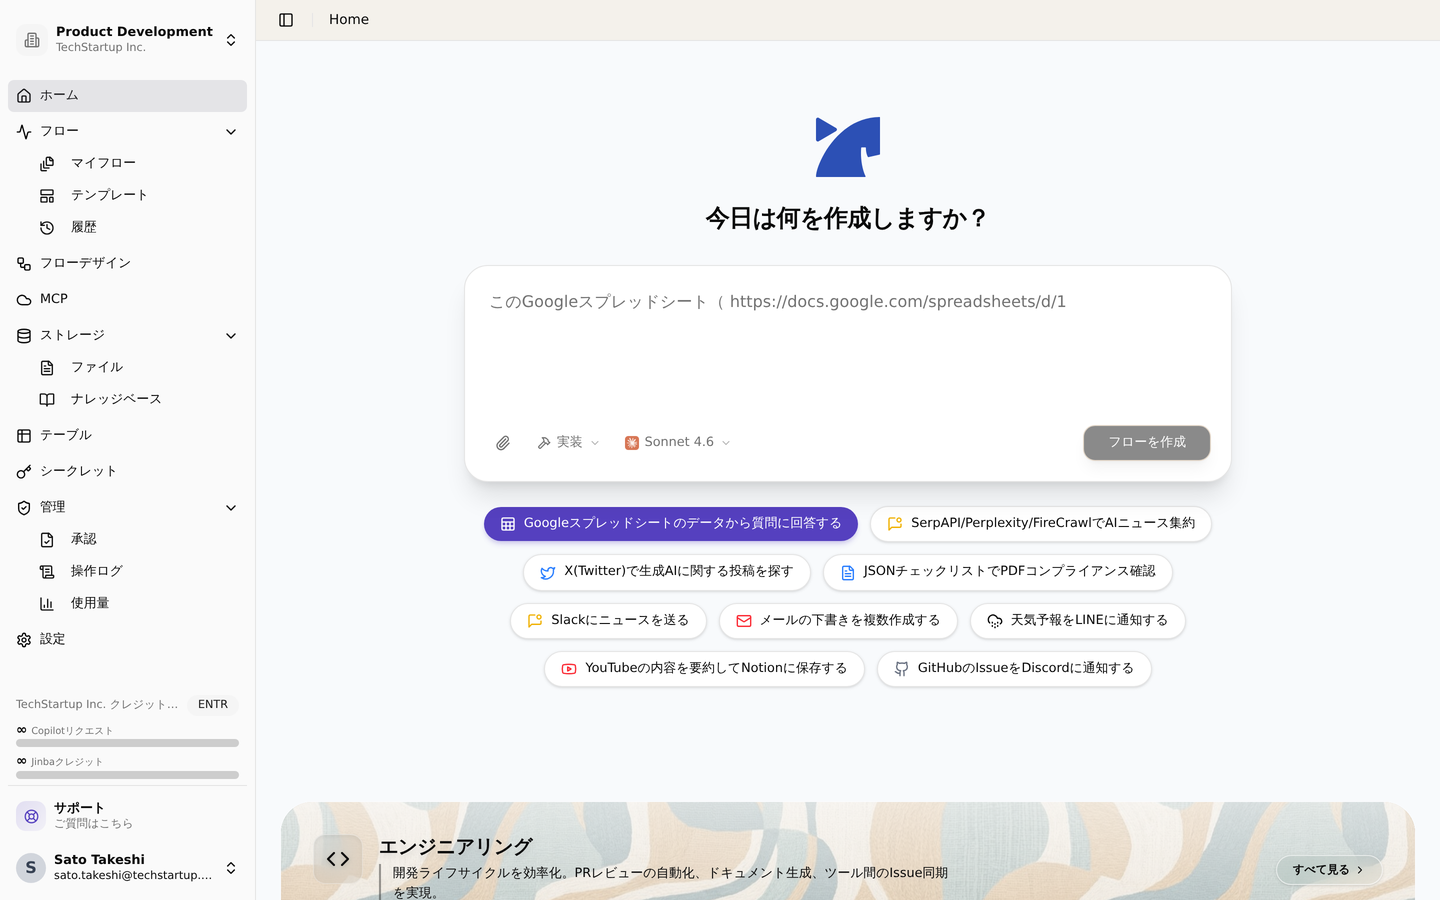Open the 実装 mode dropdown
The image size is (1440, 900).
(x=568, y=442)
